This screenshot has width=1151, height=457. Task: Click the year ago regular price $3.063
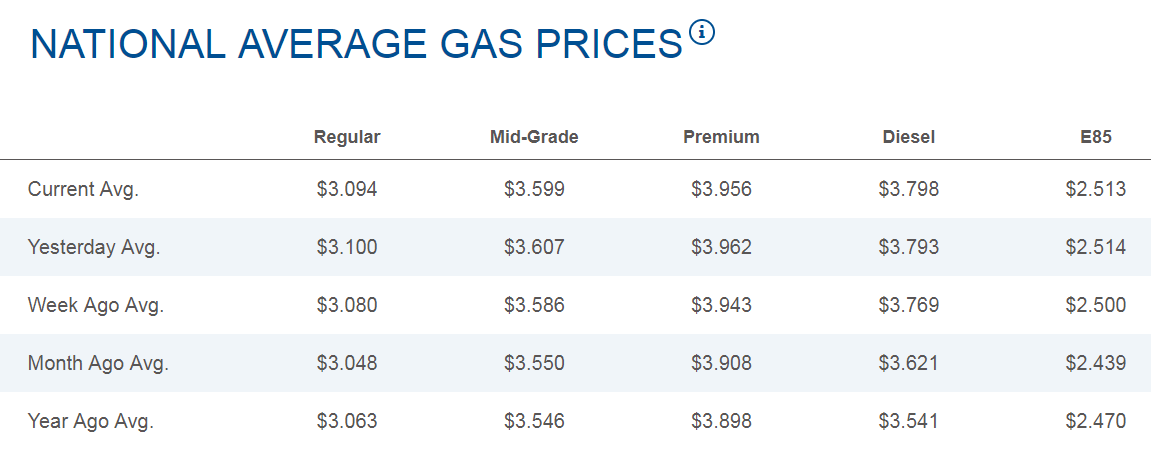coord(347,421)
